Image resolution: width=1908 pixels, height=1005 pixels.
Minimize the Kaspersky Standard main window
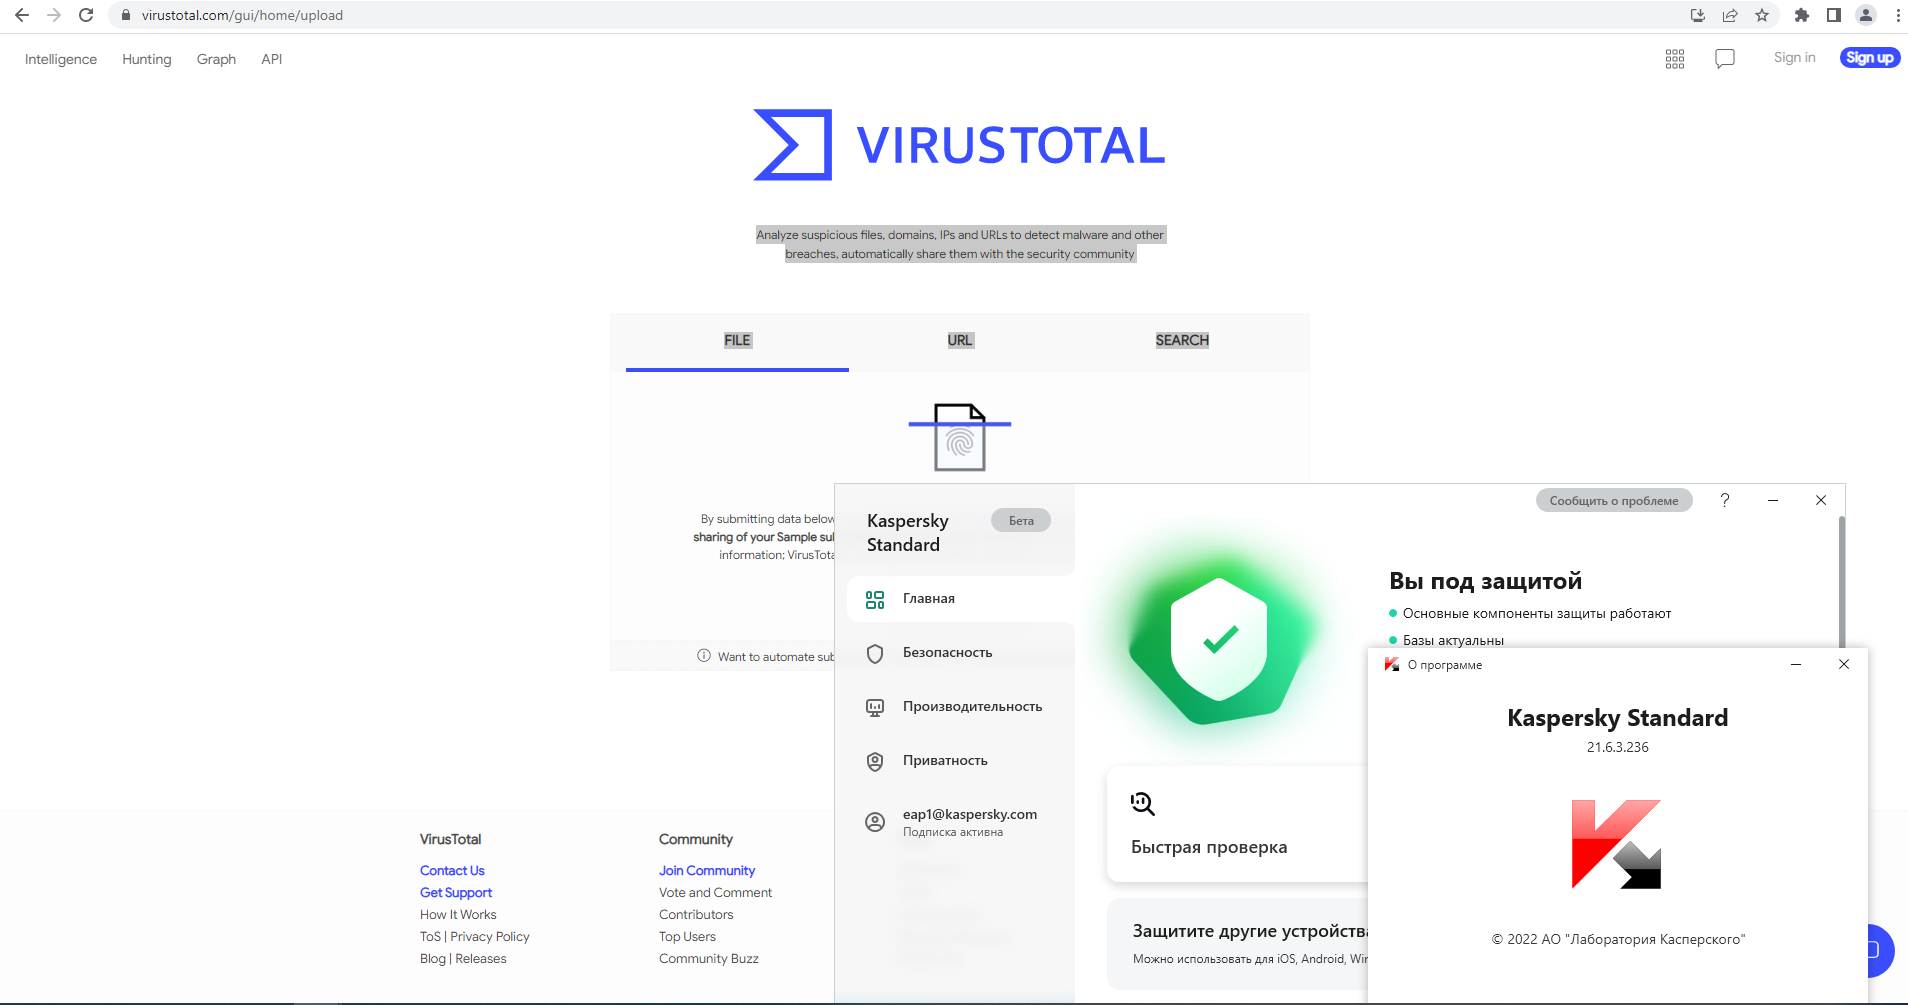coord(1773,500)
